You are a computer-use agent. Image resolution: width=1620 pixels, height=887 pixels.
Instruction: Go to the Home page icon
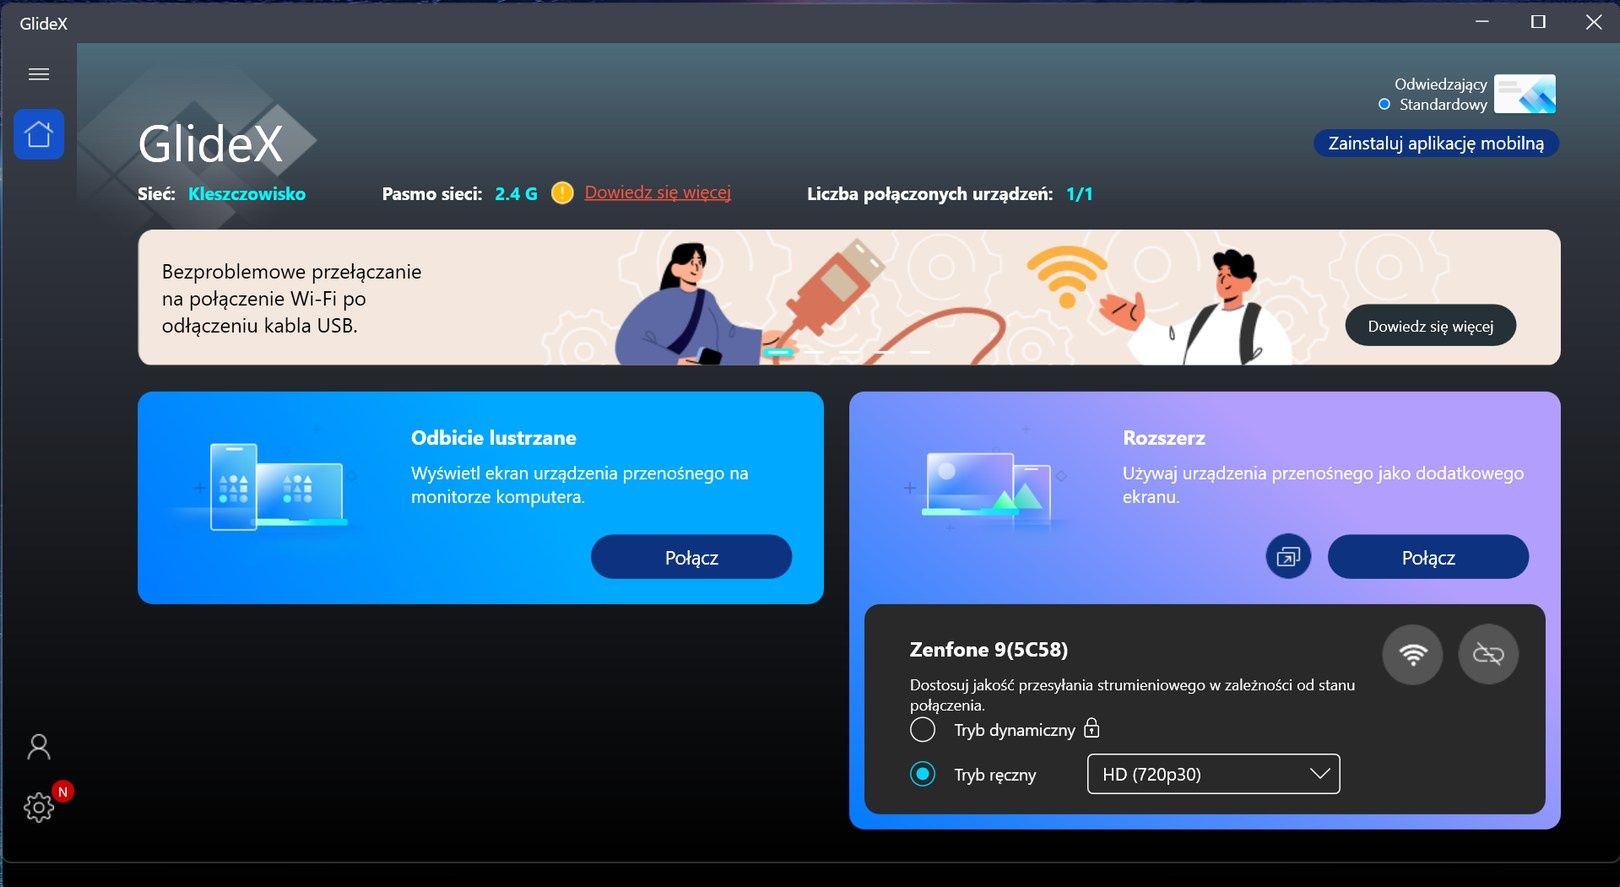tap(39, 134)
